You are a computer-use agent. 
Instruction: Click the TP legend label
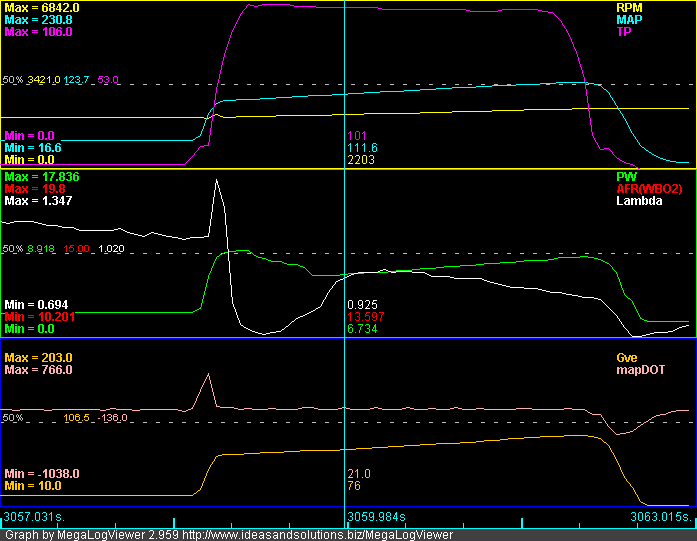[624, 32]
